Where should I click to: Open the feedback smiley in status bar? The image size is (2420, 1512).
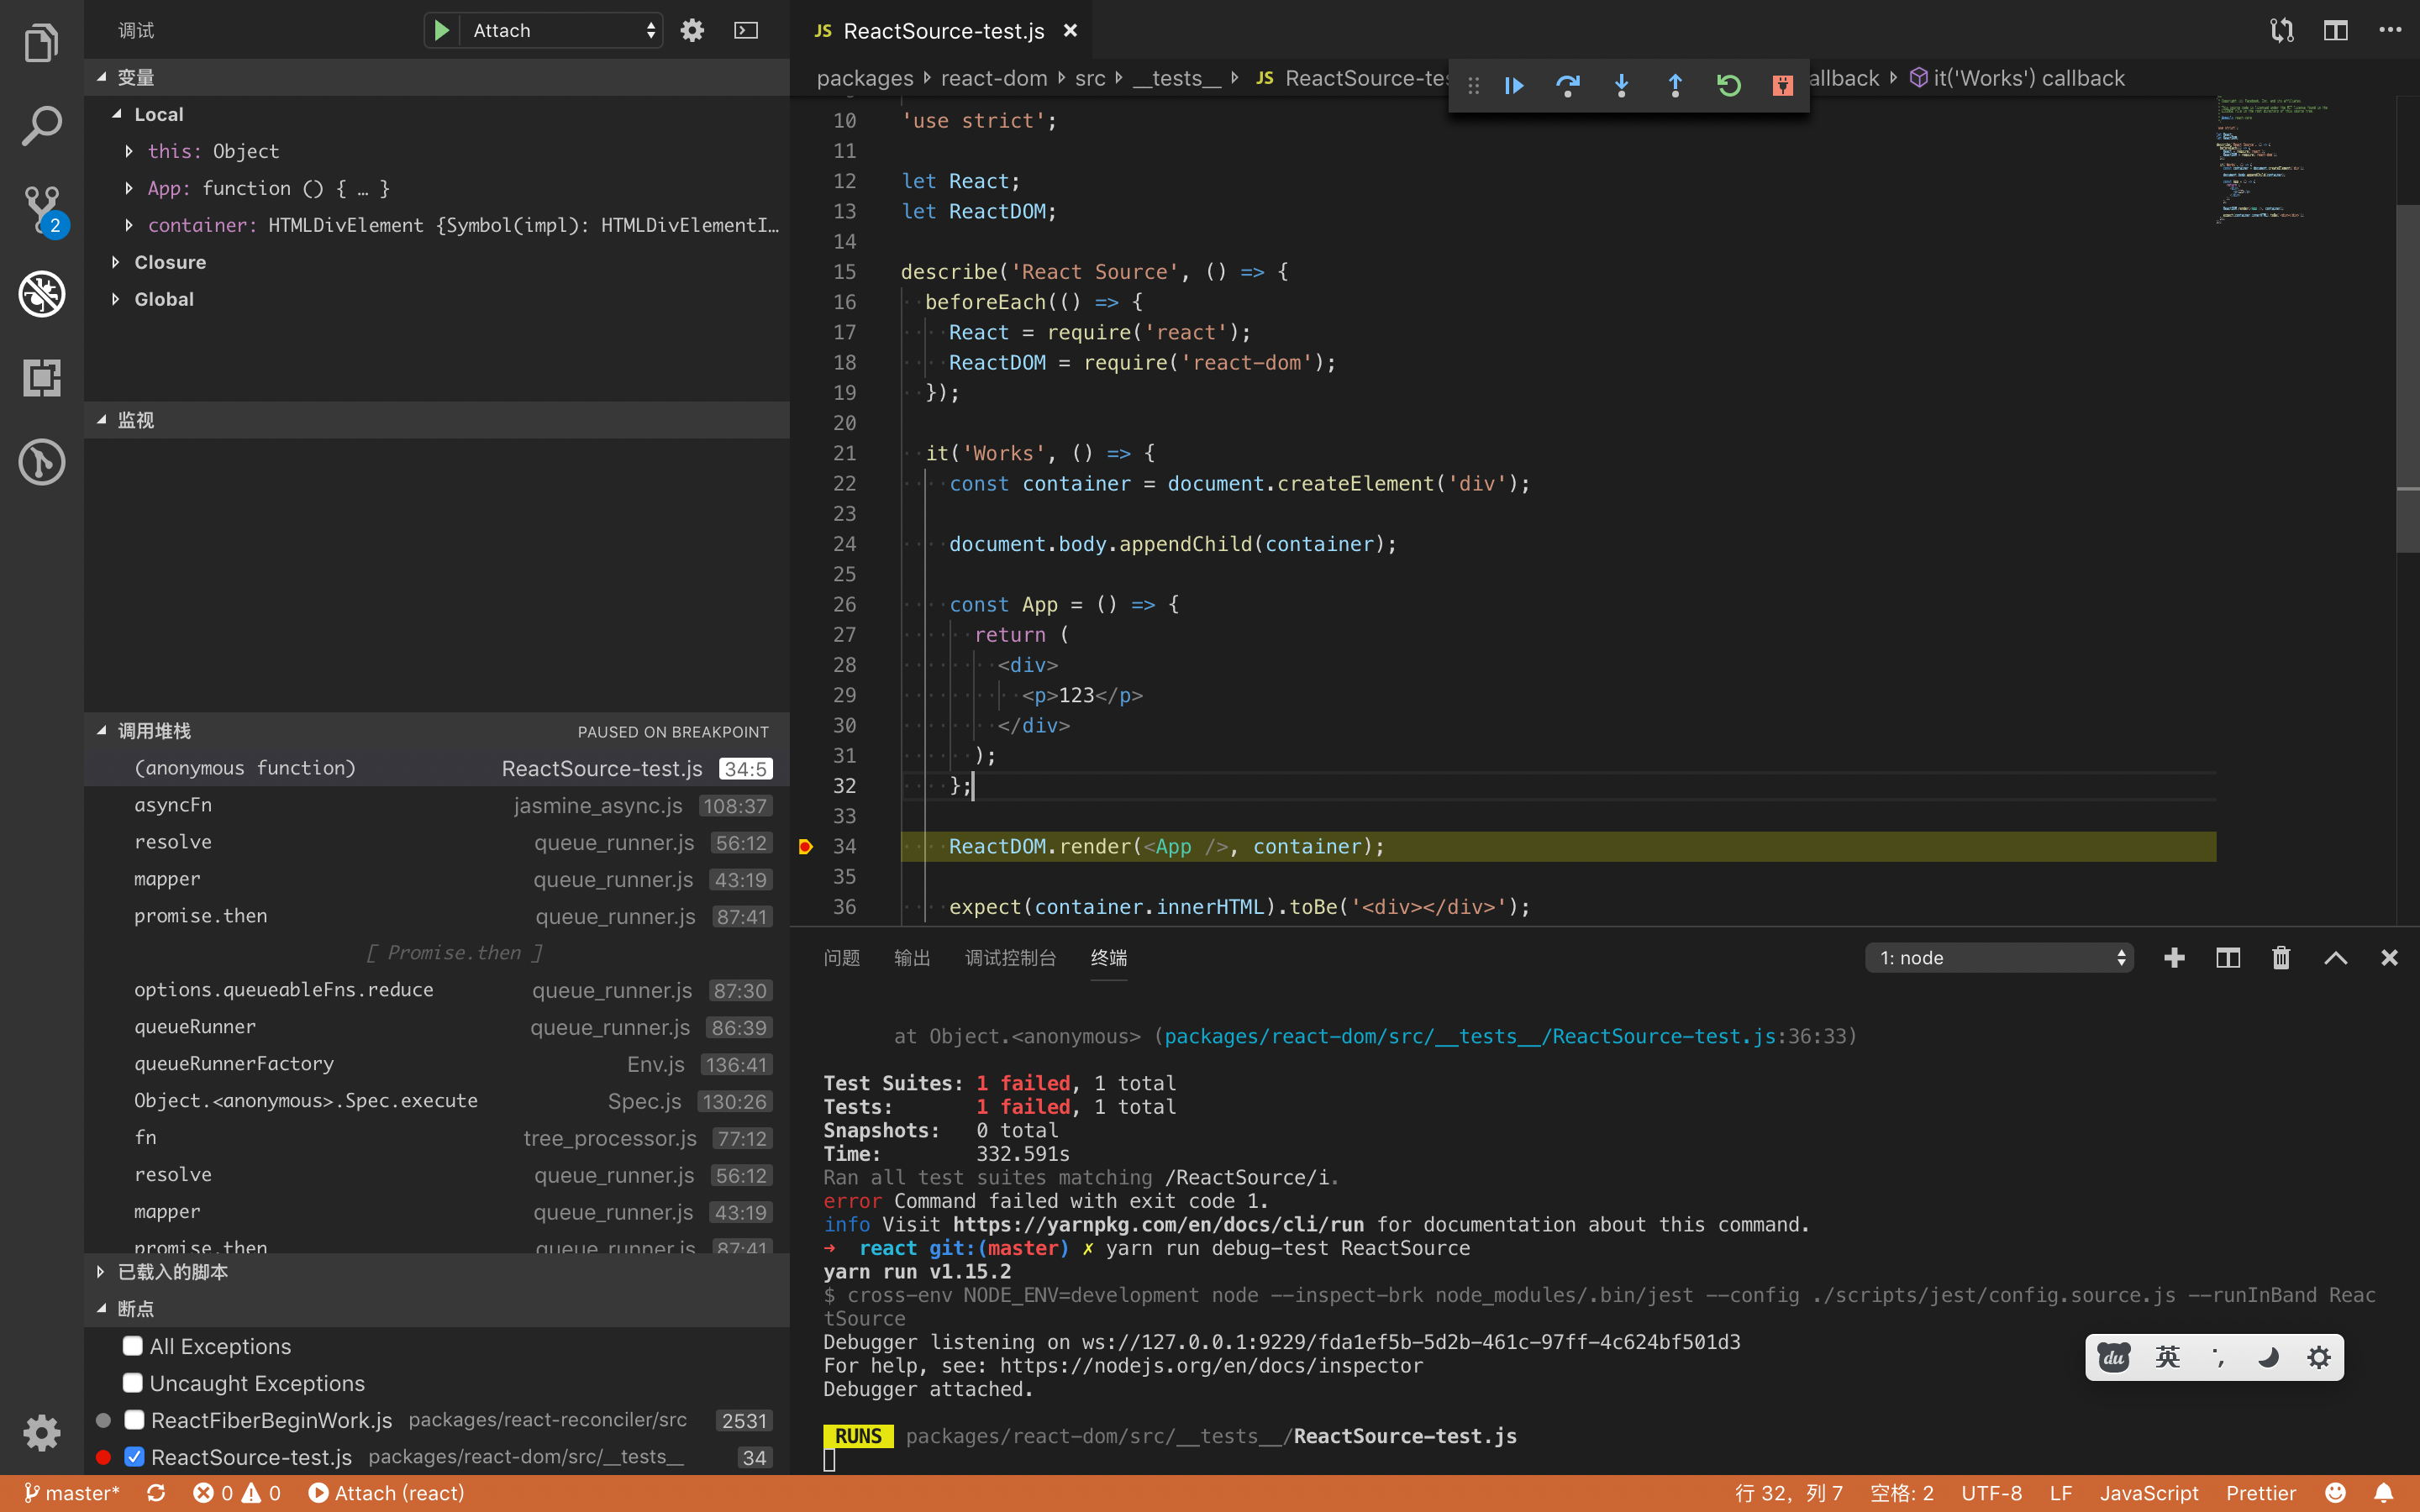click(2336, 1493)
